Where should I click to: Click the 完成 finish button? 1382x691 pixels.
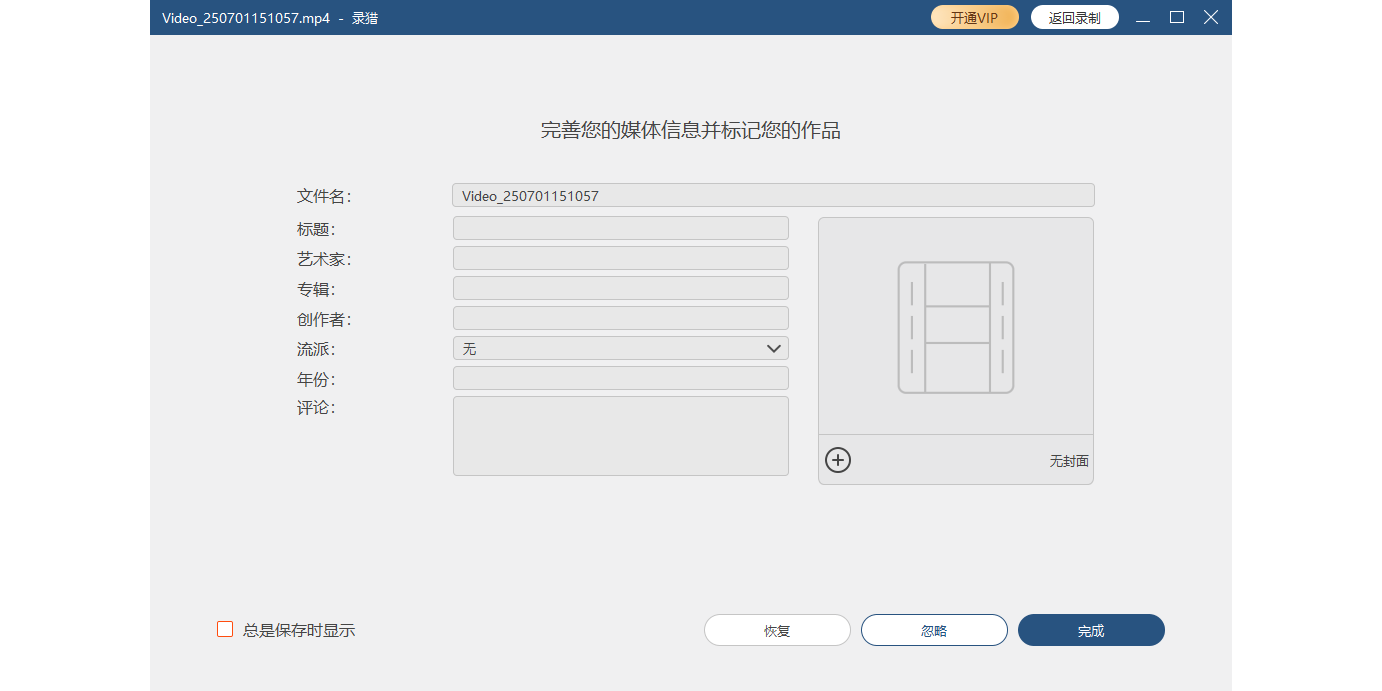[1091, 630]
